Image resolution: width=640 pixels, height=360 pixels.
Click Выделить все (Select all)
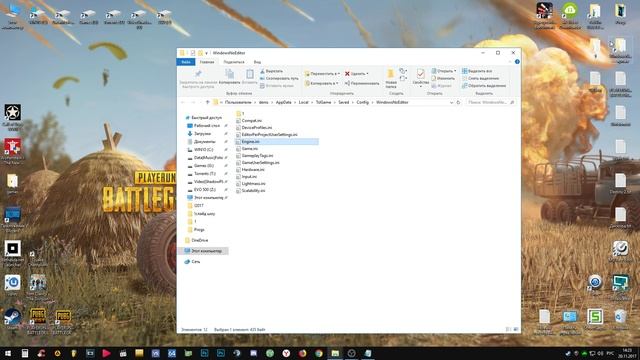coord(477,71)
